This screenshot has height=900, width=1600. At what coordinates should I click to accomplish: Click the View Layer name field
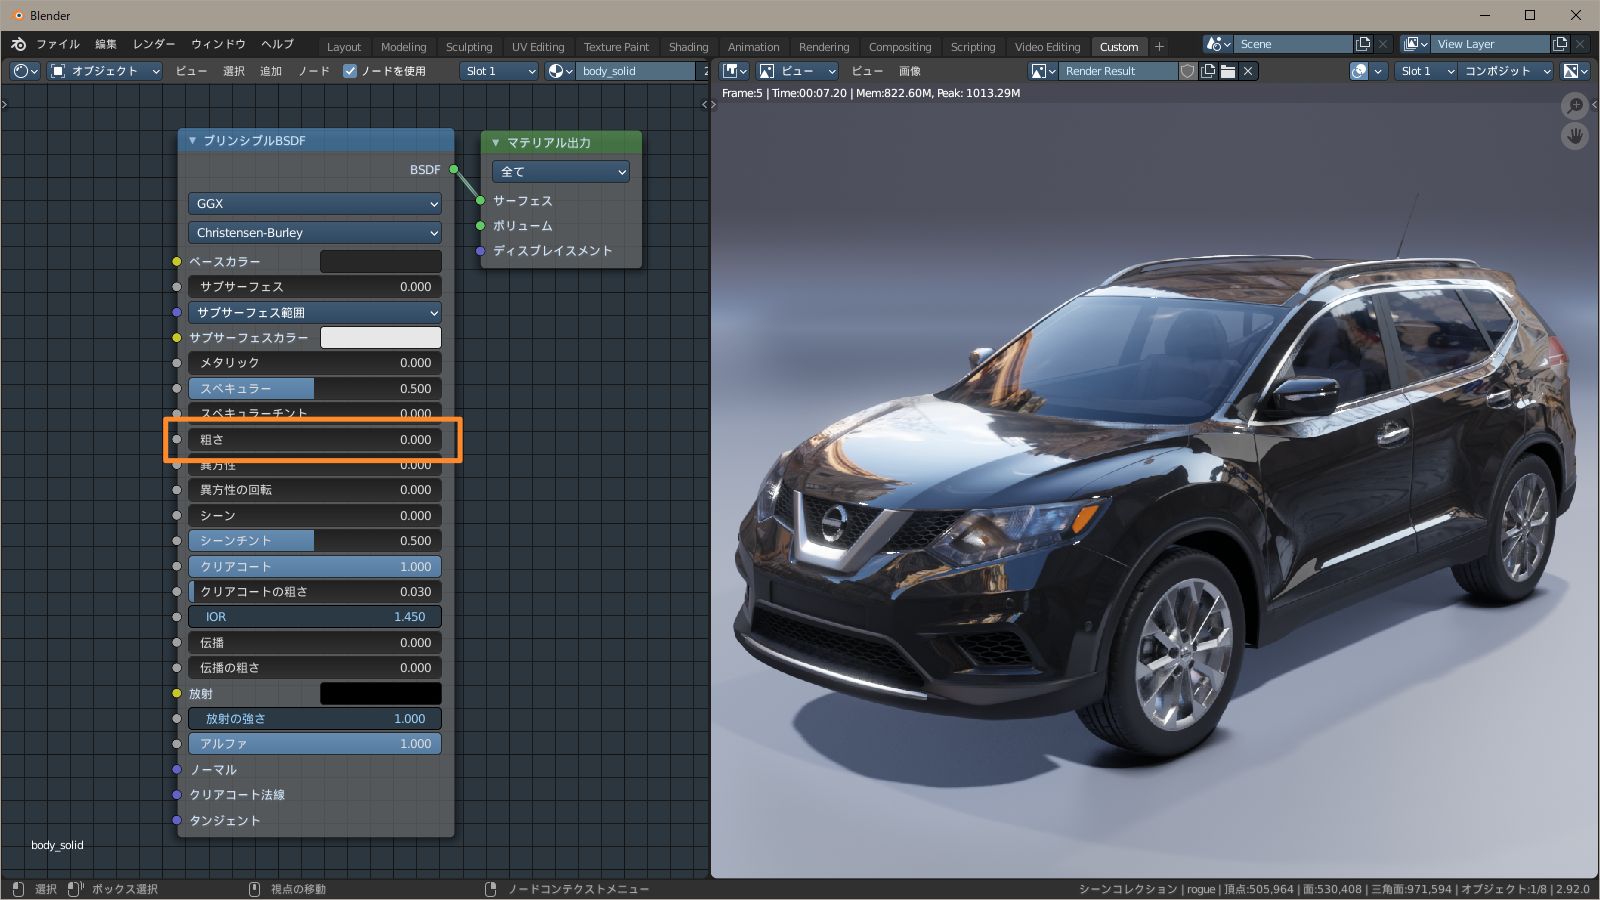1490,44
